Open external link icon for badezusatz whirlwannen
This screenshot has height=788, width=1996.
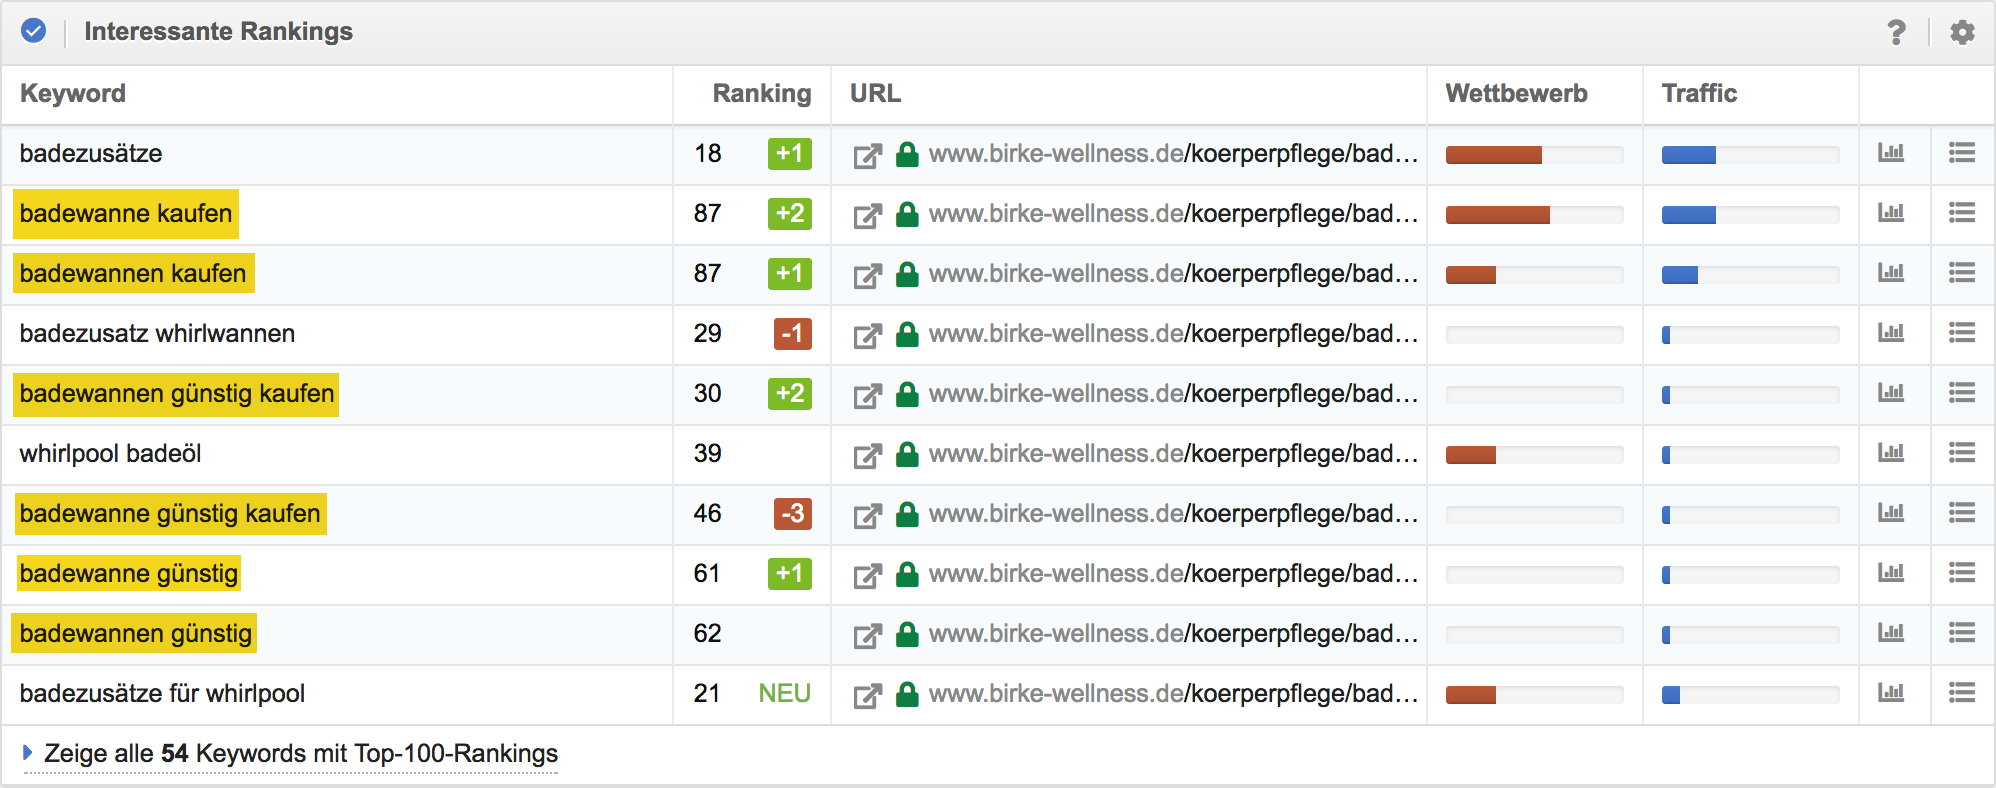[867, 335]
